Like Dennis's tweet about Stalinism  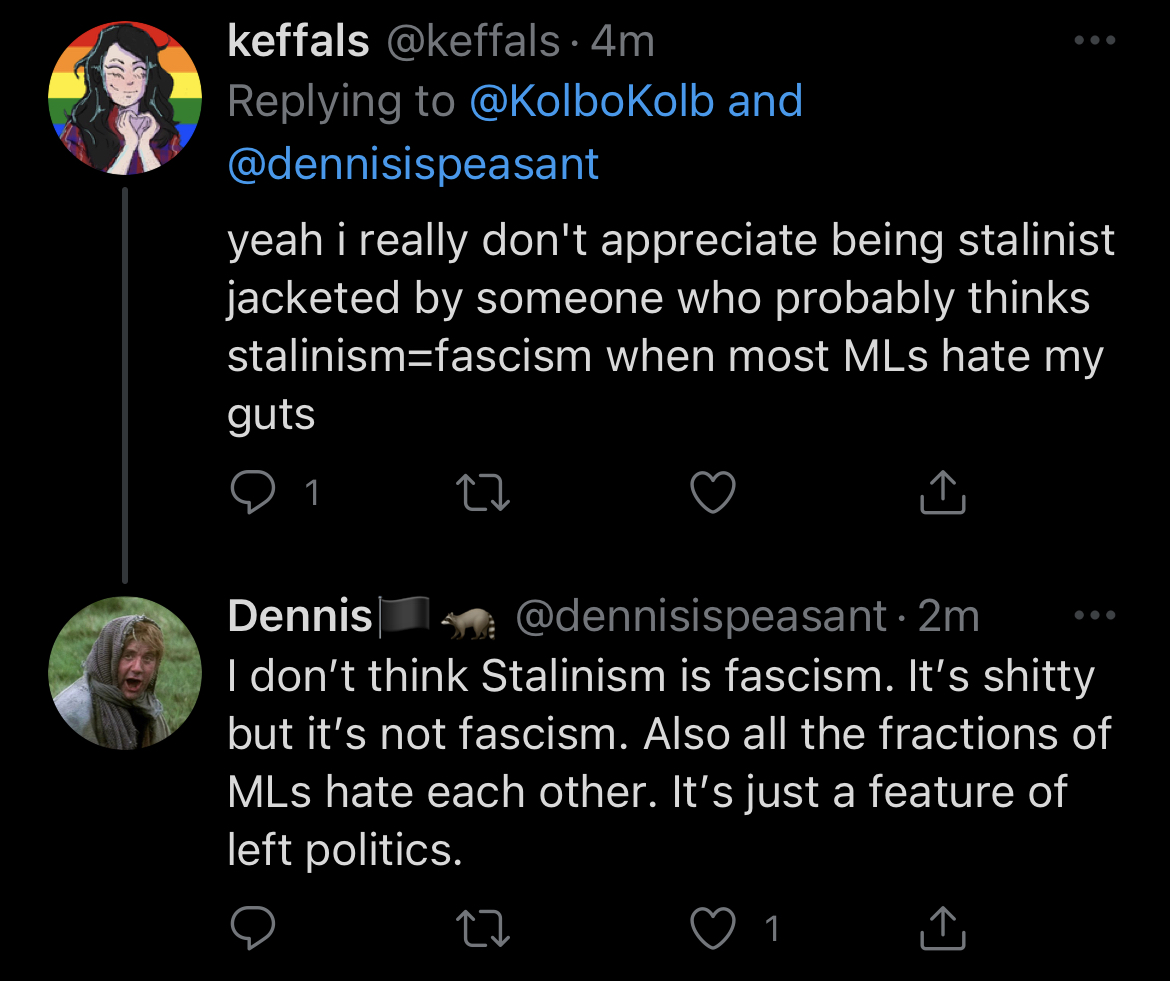[x=713, y=927]
